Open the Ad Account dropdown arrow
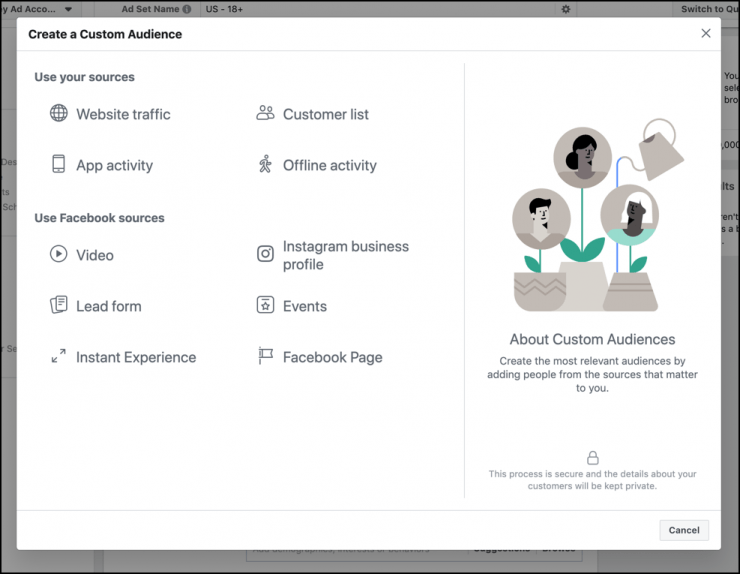The image size is (740, 574). tap(68, 9)
